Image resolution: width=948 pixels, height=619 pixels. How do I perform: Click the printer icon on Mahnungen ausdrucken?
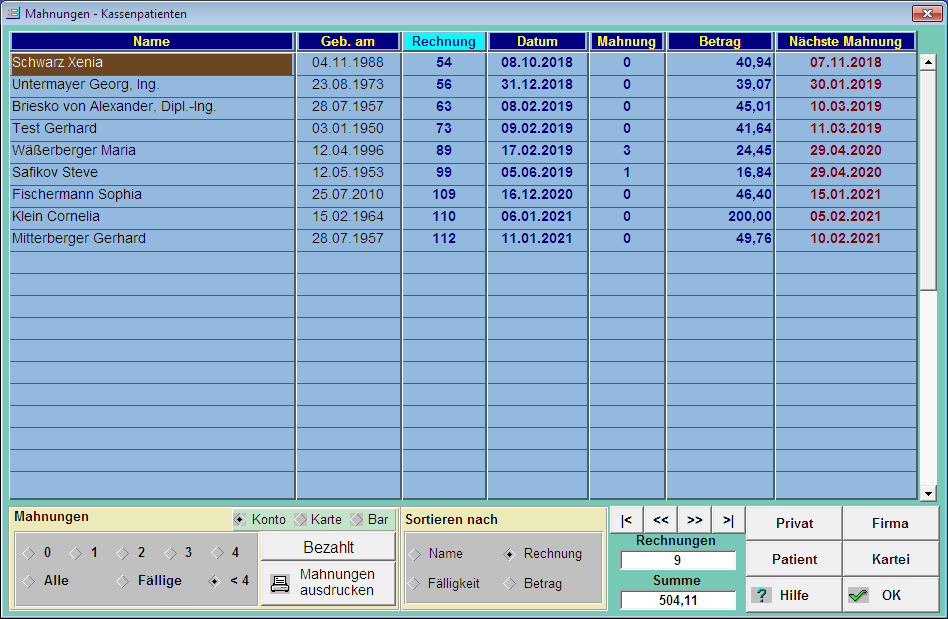(280, 584)
